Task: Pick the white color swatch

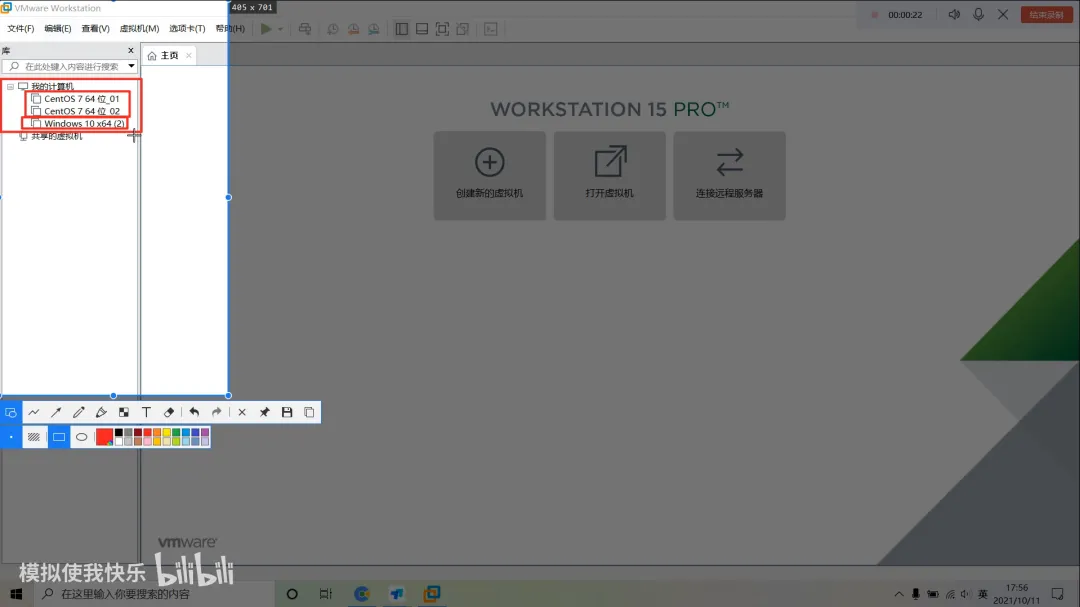Action: [118, 441]
